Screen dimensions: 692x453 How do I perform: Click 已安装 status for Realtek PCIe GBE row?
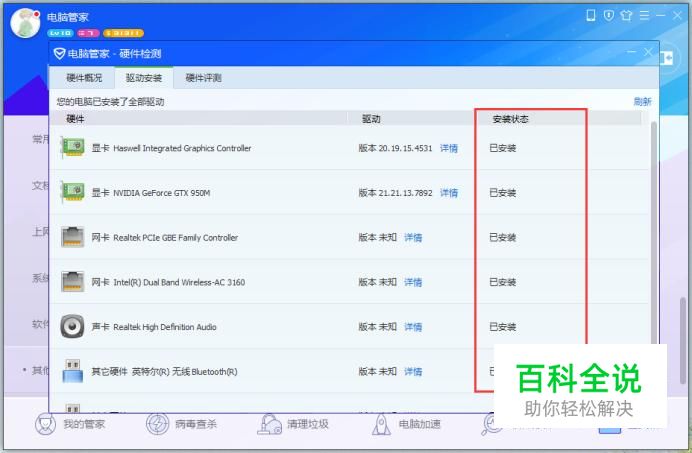[503, 238]
